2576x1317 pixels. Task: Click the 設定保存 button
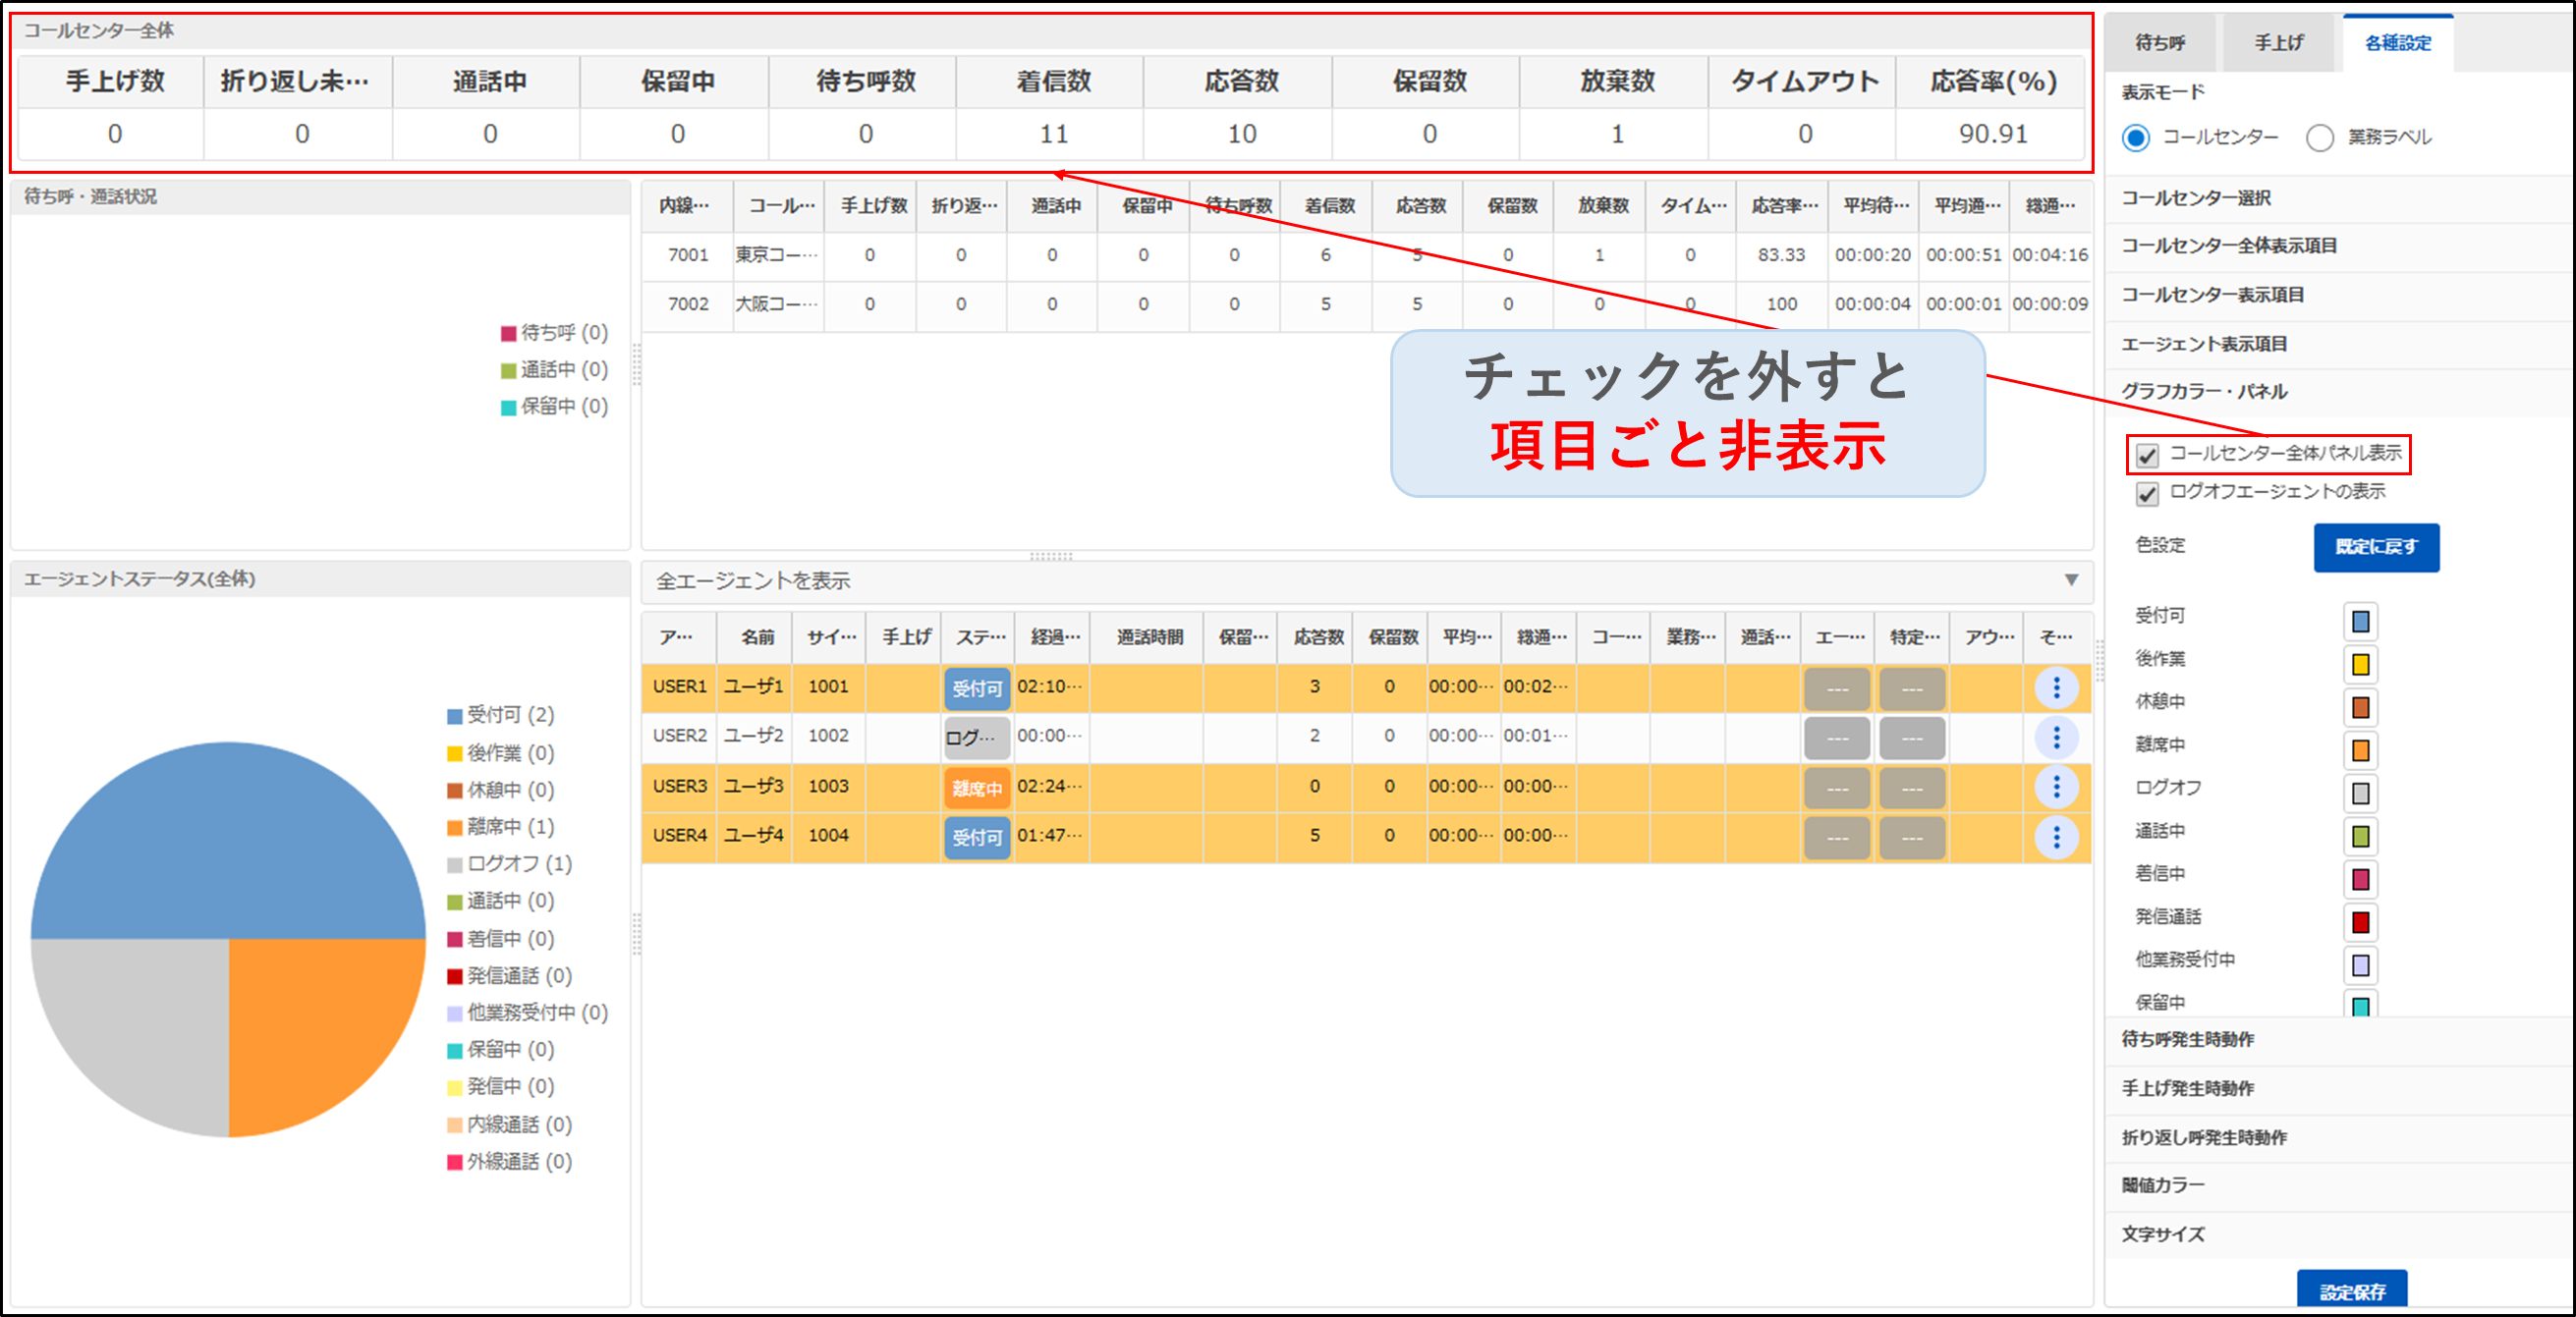(2351, 1291)
